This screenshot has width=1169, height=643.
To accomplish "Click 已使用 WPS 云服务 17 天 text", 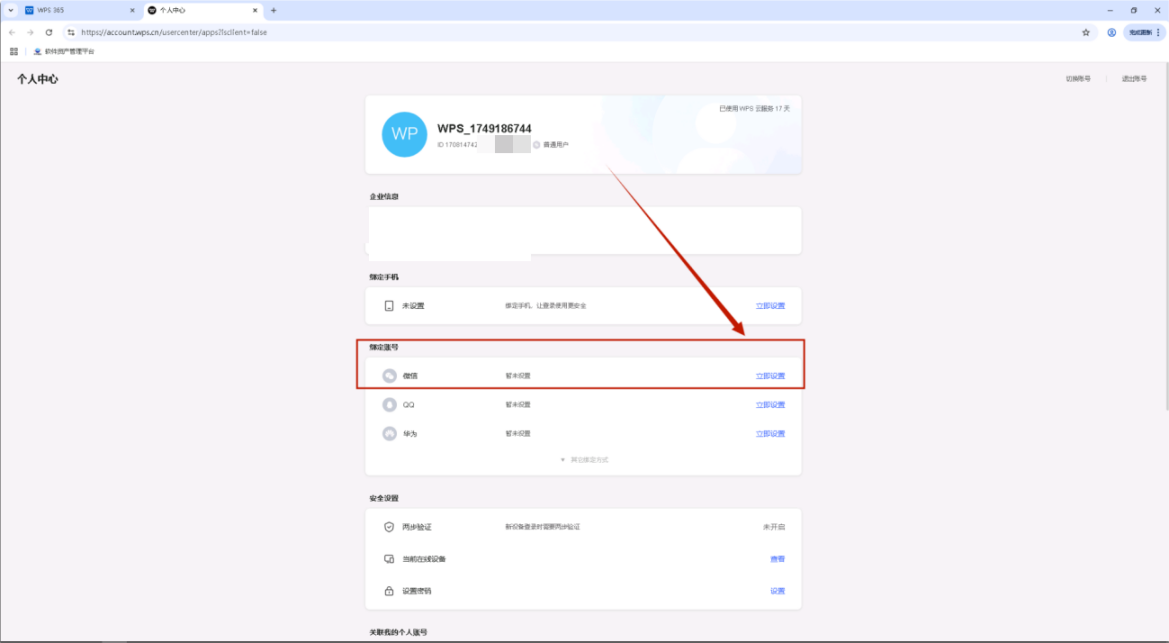I will coord(754,109).
